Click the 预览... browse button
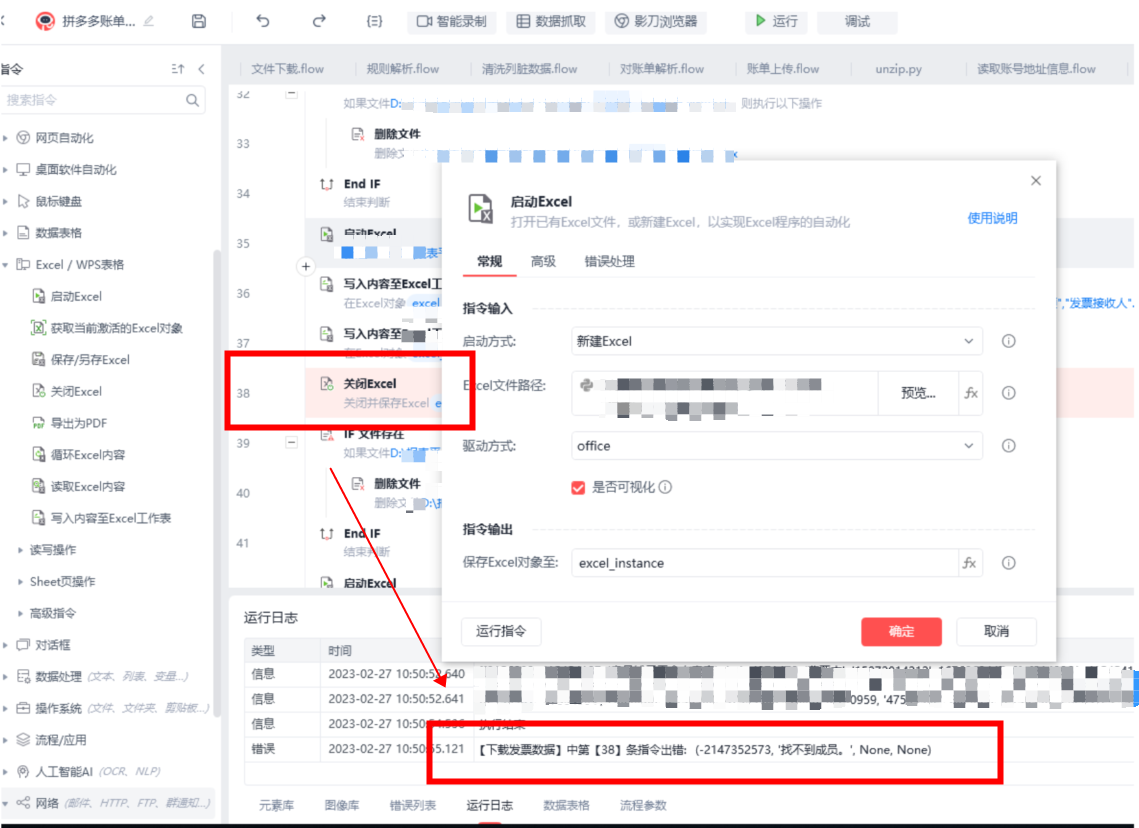1139x828 pixels. [918, 393]
